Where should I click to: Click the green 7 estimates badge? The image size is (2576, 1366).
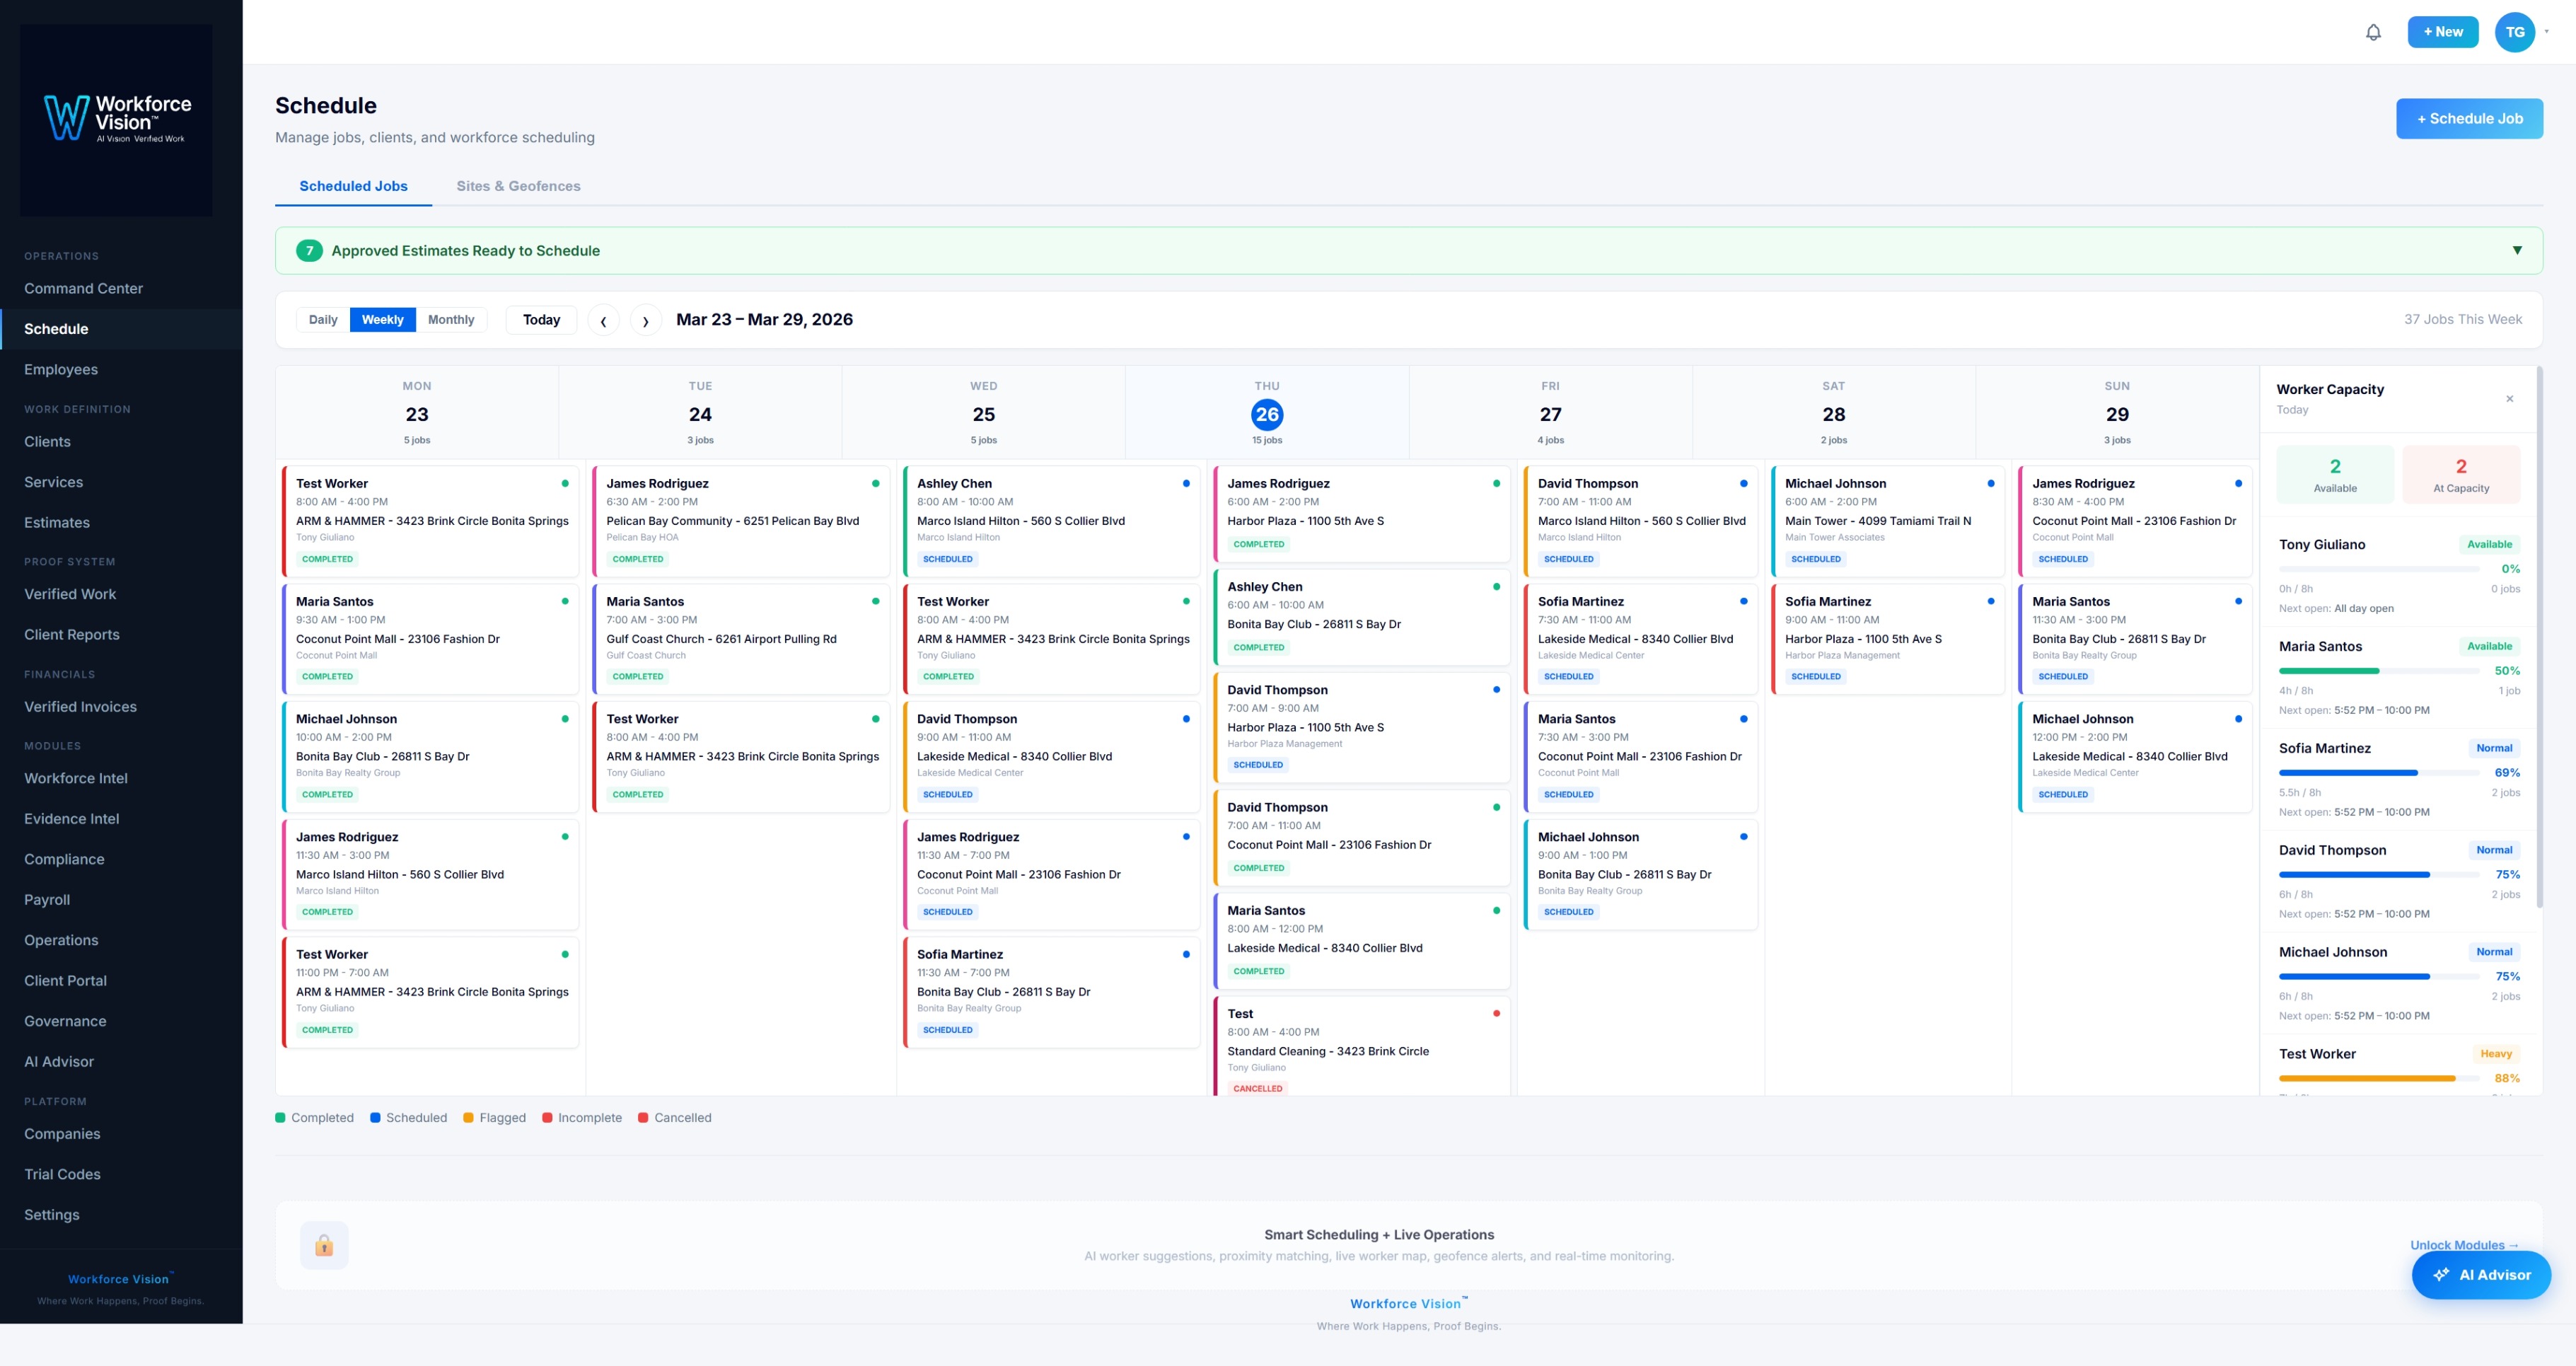(x=309, y=251)
